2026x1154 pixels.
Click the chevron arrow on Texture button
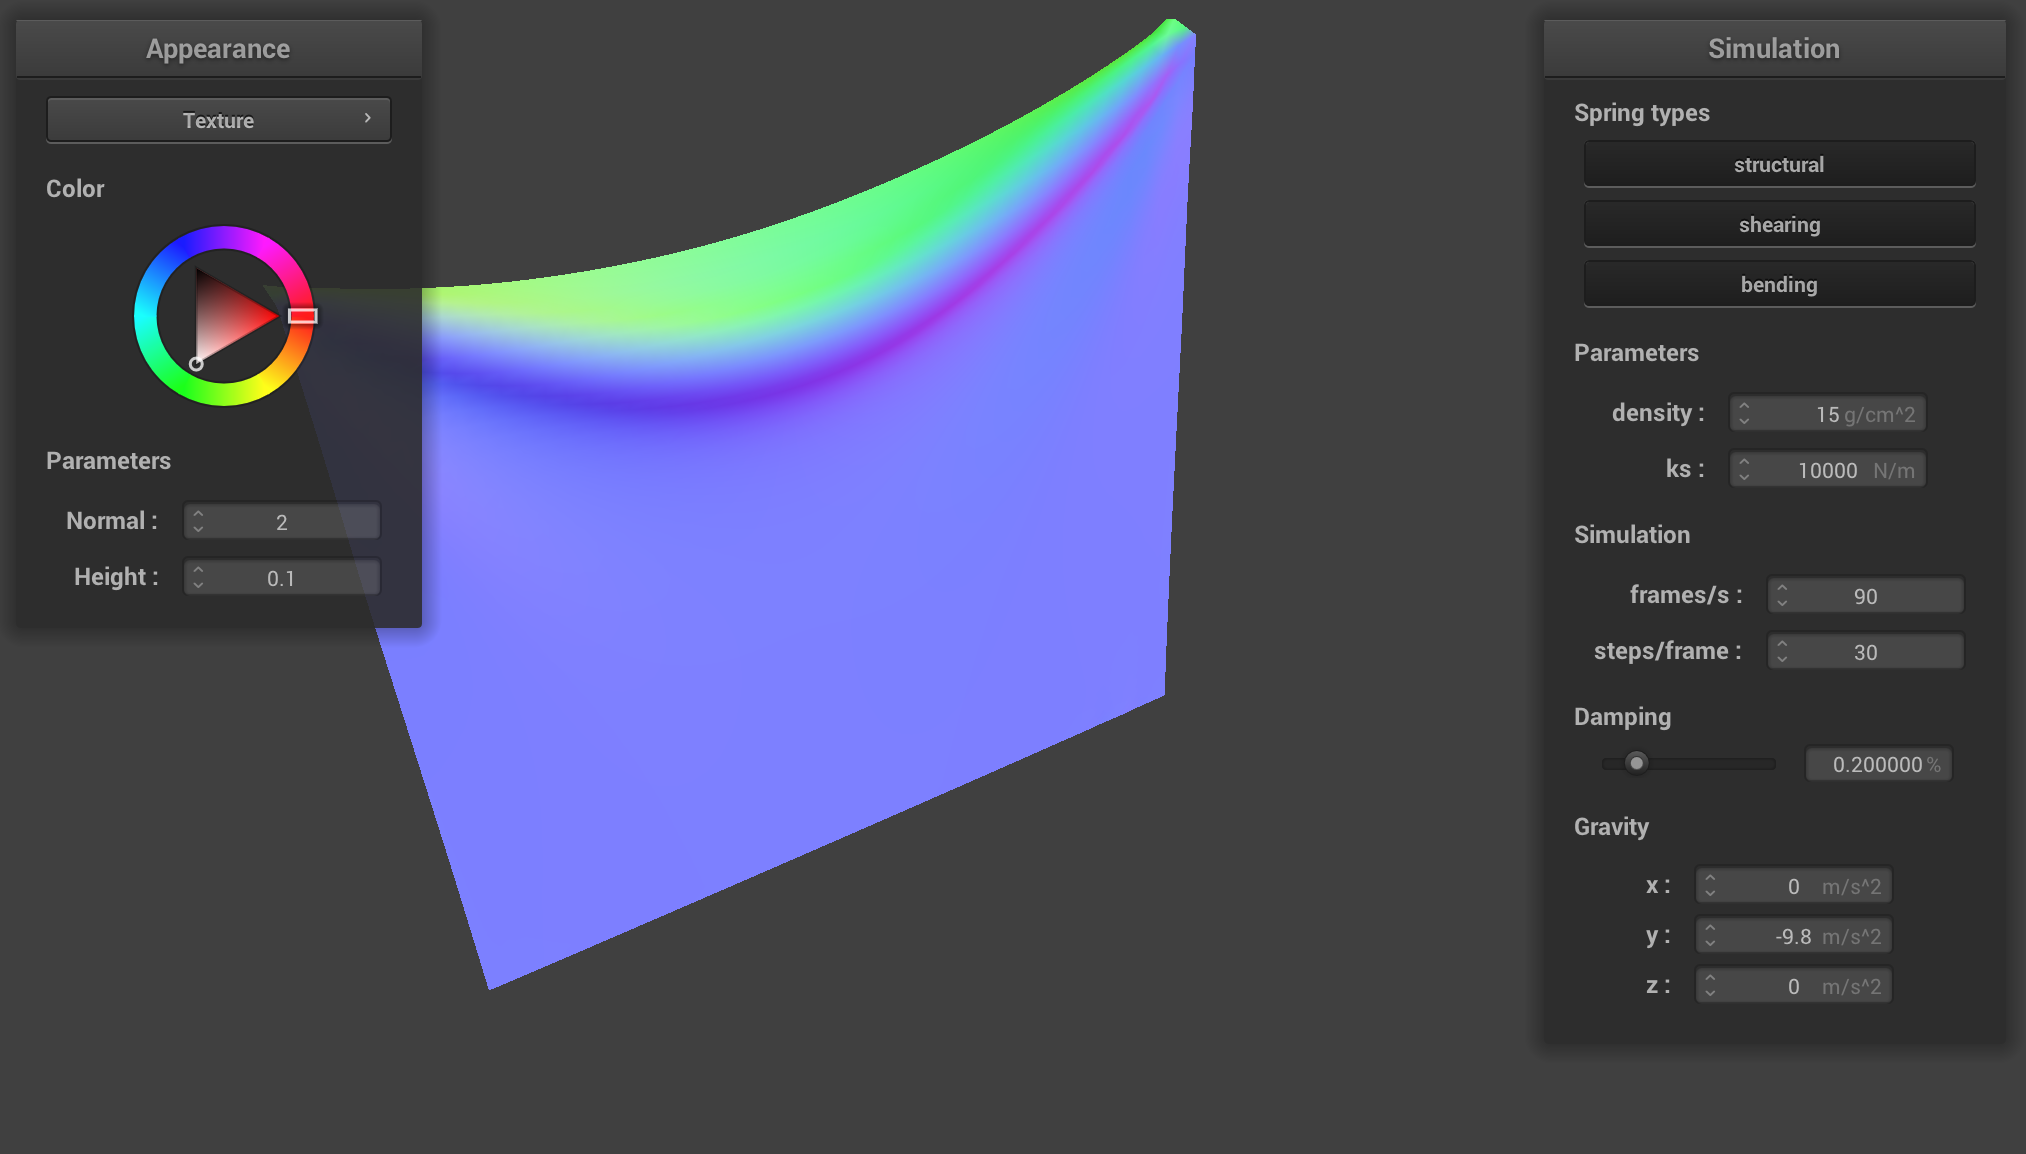pos(367,118)
